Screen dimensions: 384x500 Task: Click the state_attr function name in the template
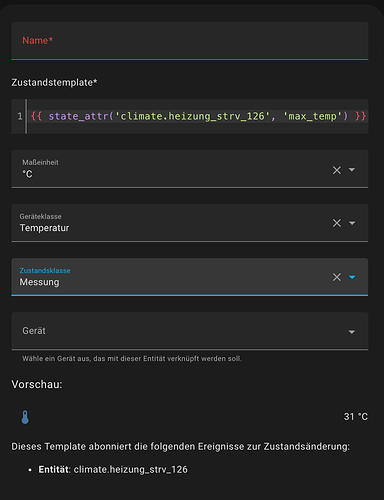tap(78, 116)
